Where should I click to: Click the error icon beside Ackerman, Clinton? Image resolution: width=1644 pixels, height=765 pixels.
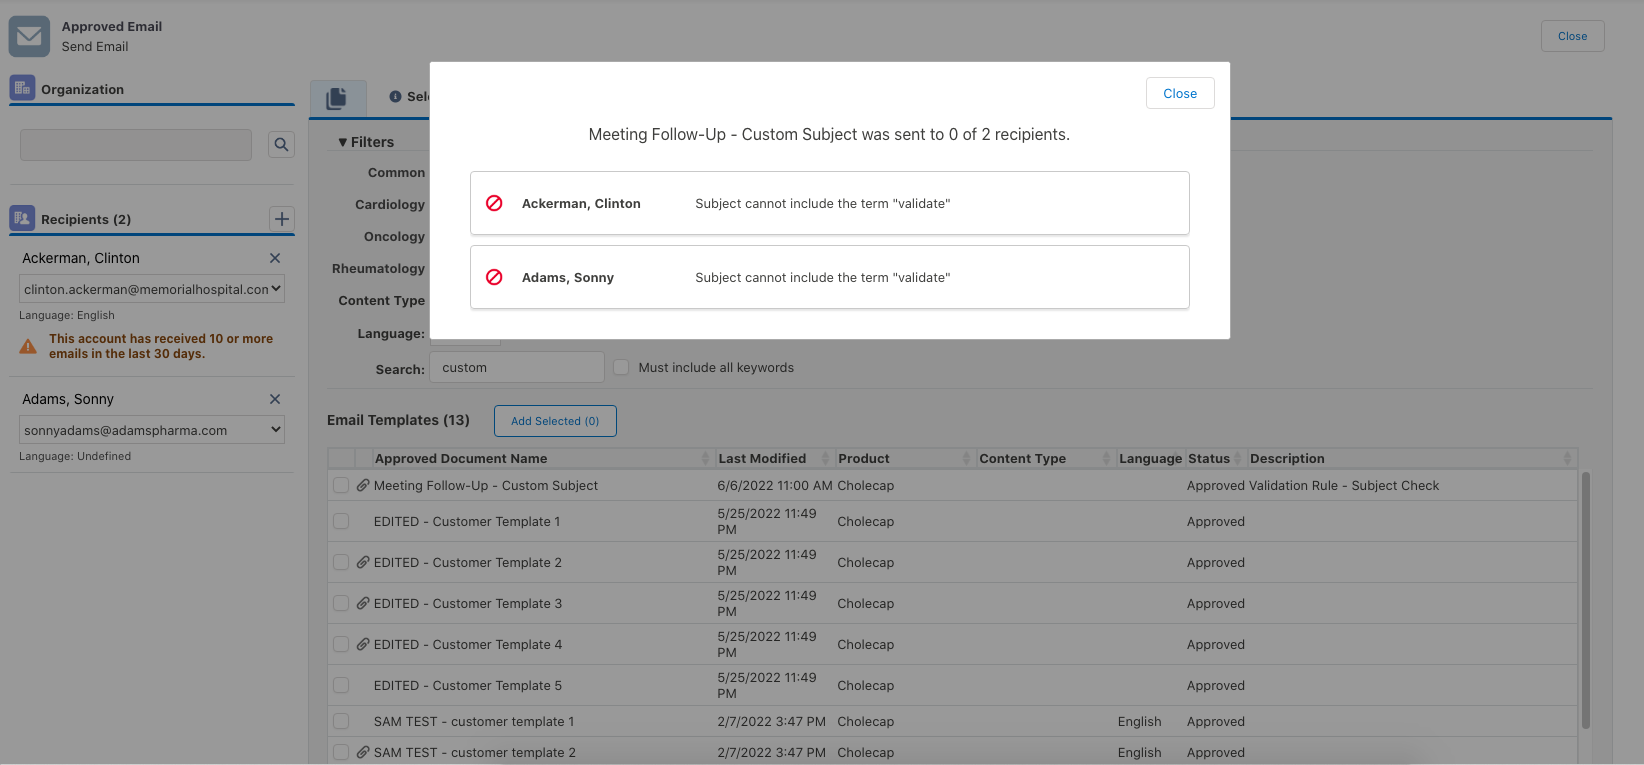[494, 203]
